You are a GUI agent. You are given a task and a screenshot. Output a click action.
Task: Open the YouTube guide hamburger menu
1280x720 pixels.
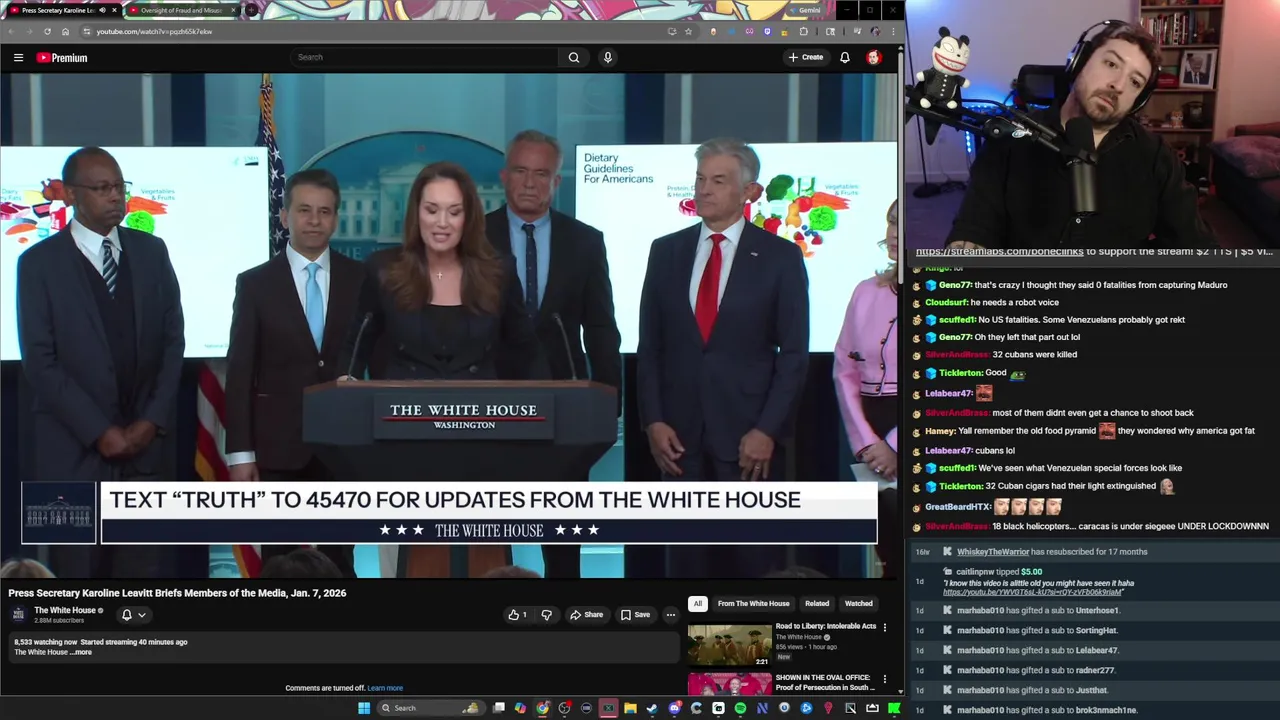18,58
